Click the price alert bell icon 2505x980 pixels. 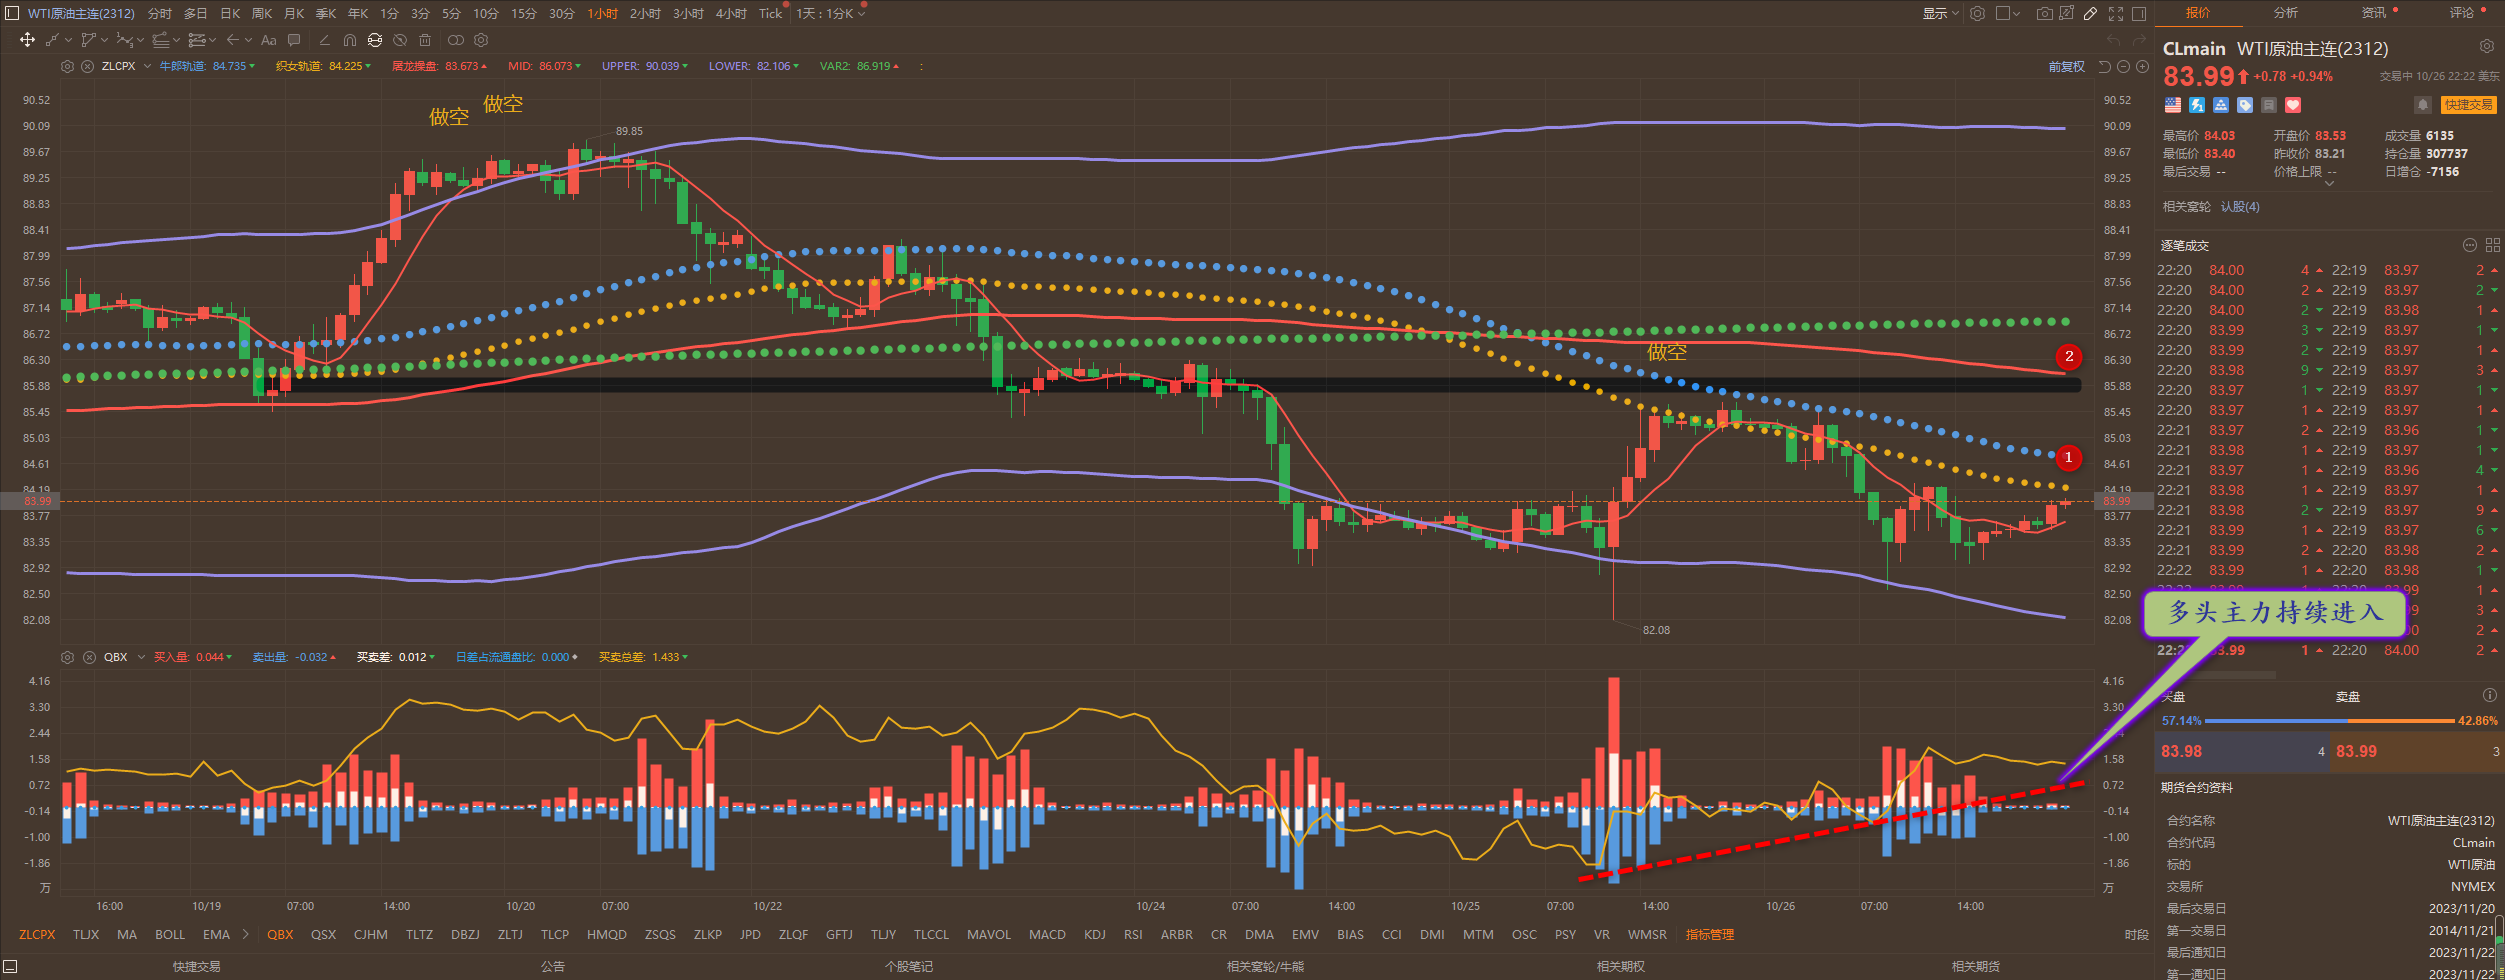[x=2422, y=105]
